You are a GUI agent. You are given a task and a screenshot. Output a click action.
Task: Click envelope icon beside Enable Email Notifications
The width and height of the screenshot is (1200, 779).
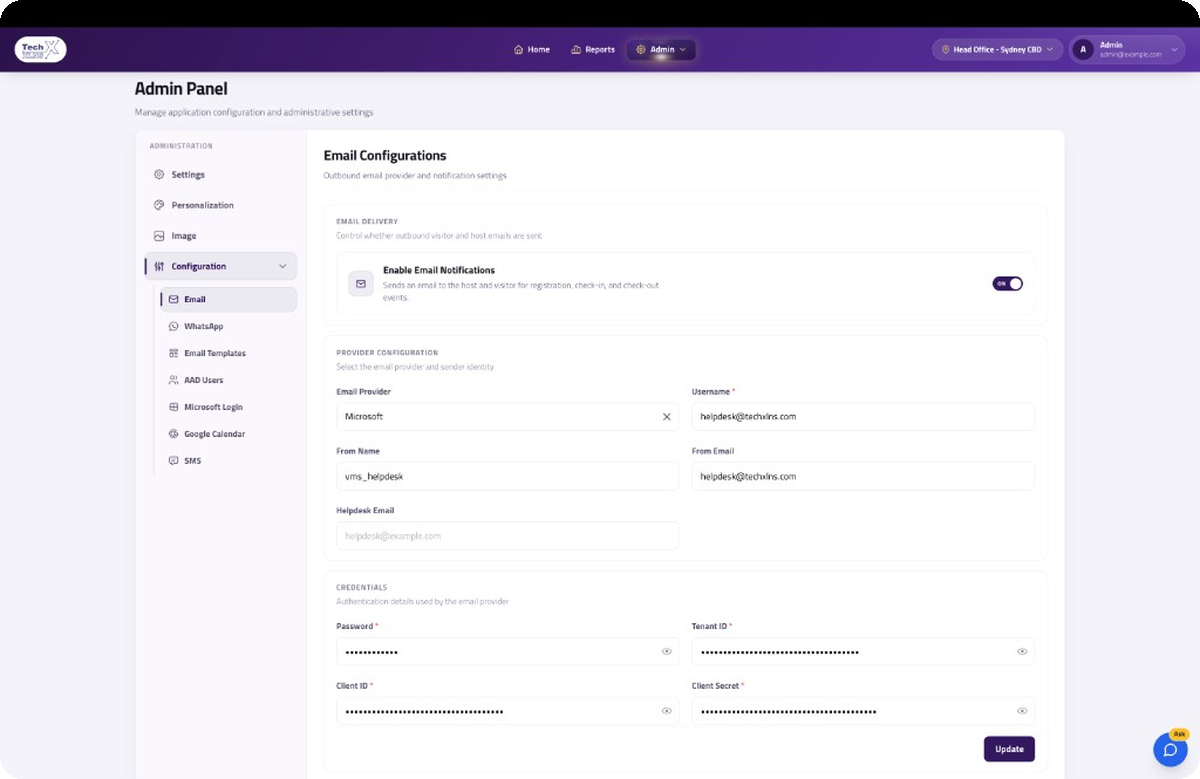tap(361, 284)
